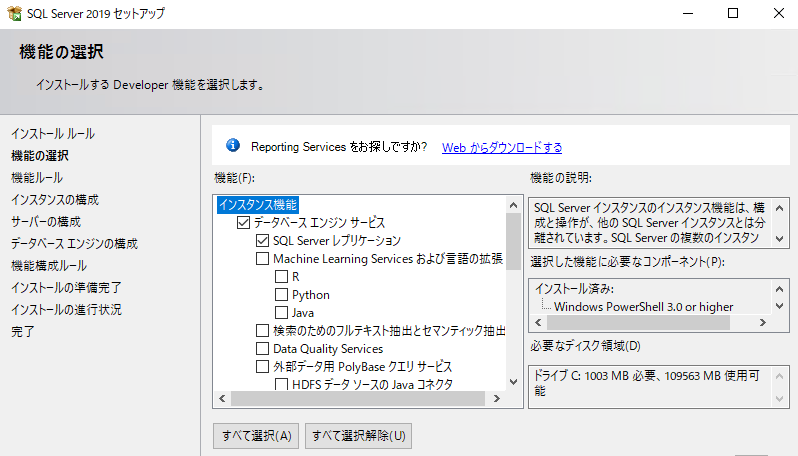Enable フルテキスト抽出とセマンティック抽出 checkbox
The image size is (798, 456).
(x=262, y=331)
